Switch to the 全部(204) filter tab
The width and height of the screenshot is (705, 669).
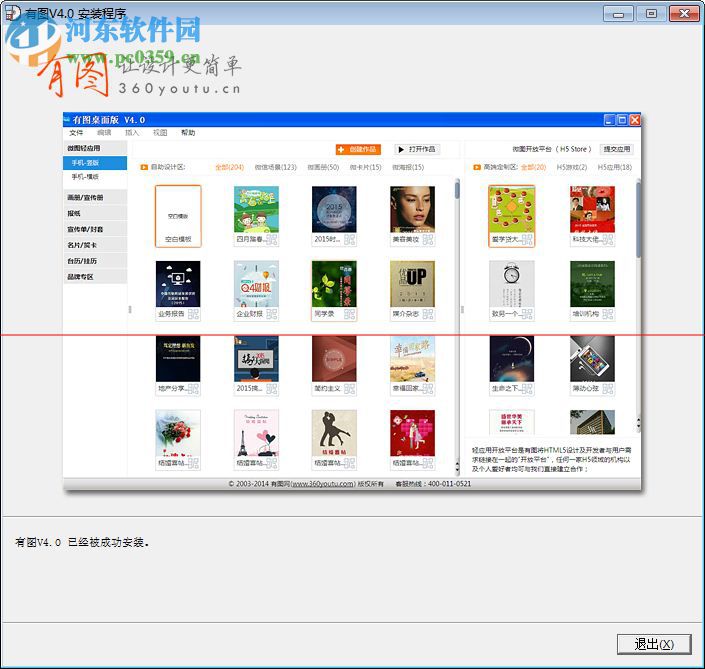click(229, 167)
